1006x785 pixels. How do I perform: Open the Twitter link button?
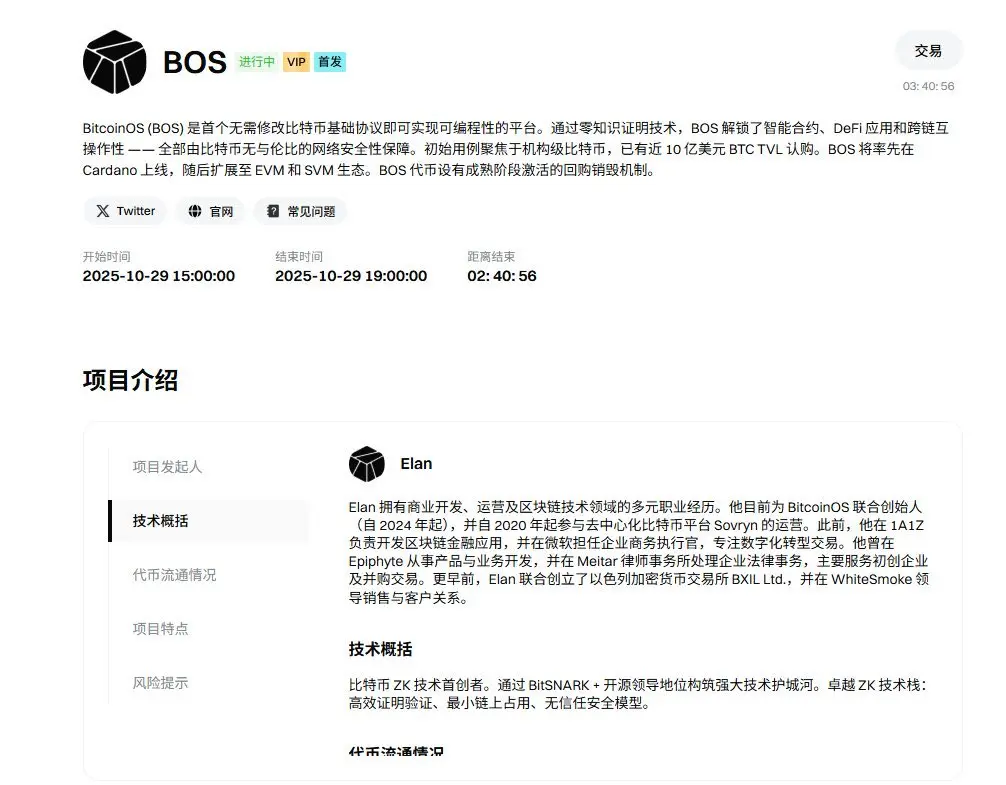tap(125, 211)
